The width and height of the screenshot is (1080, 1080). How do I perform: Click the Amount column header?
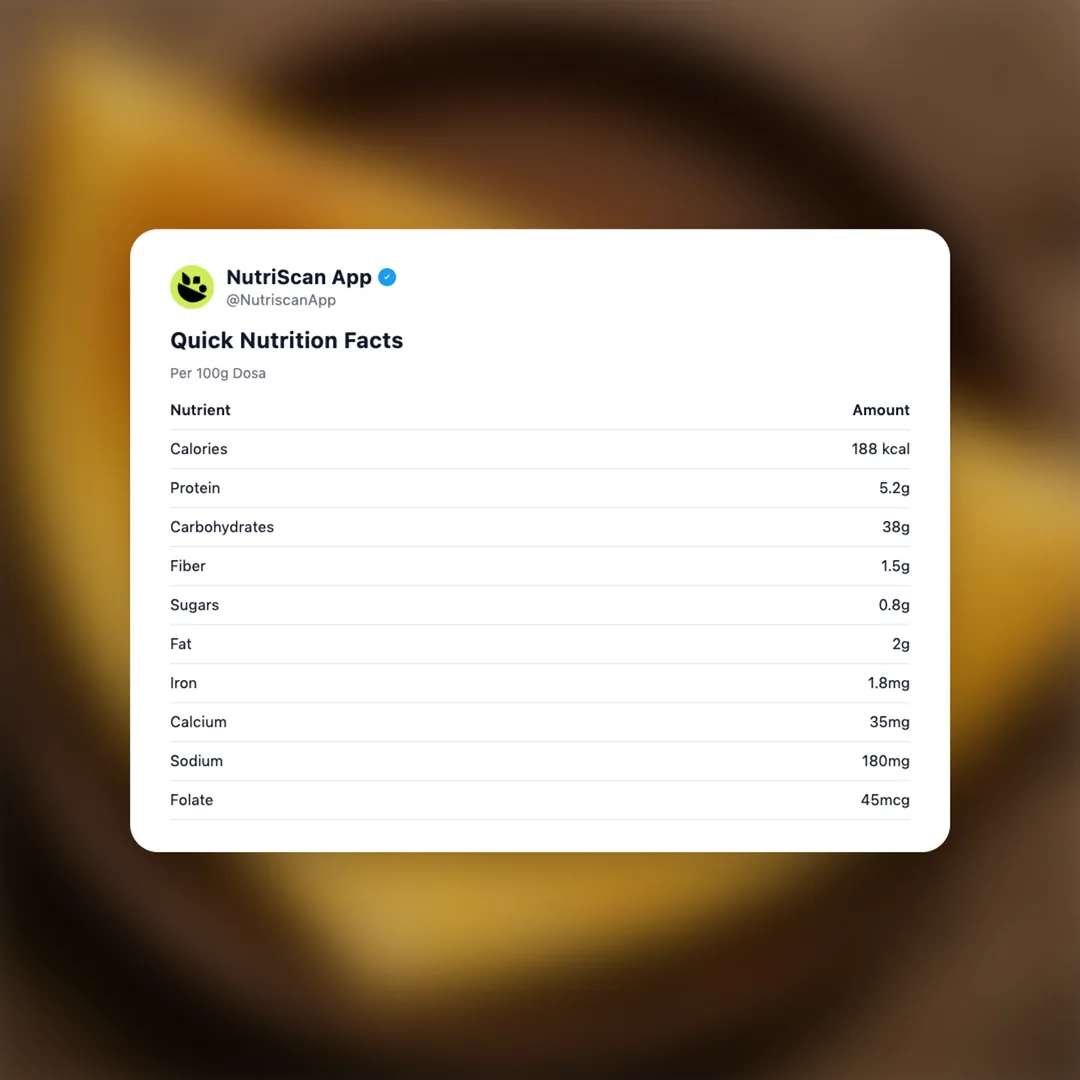[880, 410]
